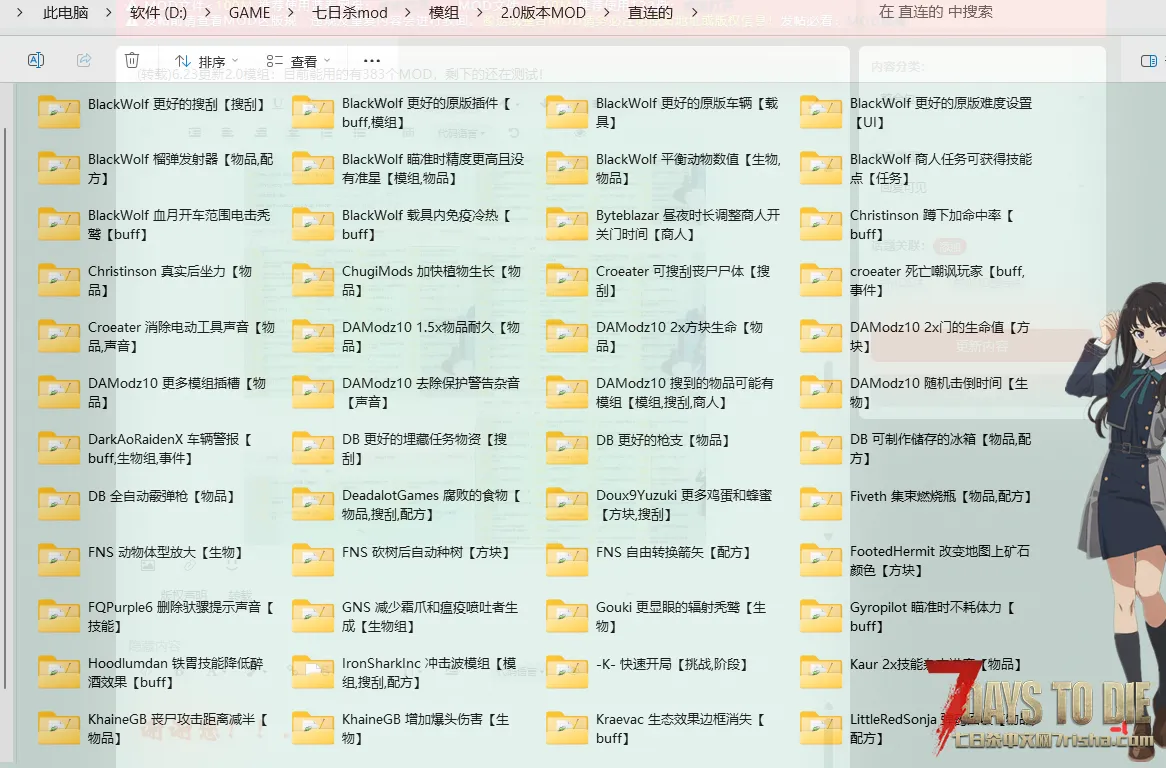The width and height of the screenshot is (1166, 768).
Task: Click folder name DAModz10 搜到的物品可能有模组
Action: click(x=684, y=393)
